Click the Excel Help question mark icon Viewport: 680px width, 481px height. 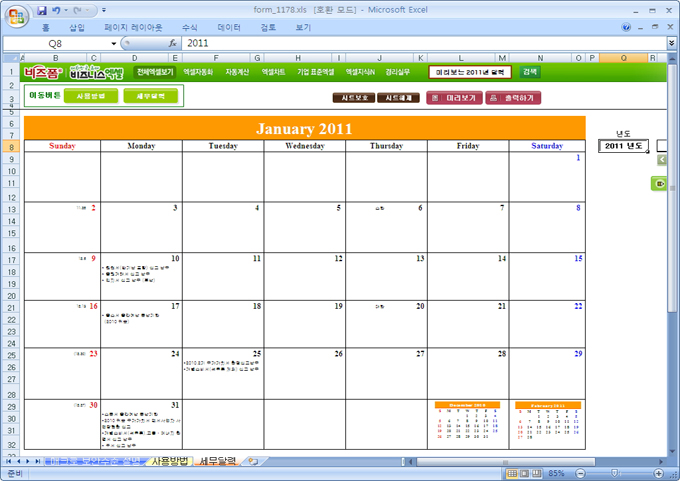click(x=626, y=27)
